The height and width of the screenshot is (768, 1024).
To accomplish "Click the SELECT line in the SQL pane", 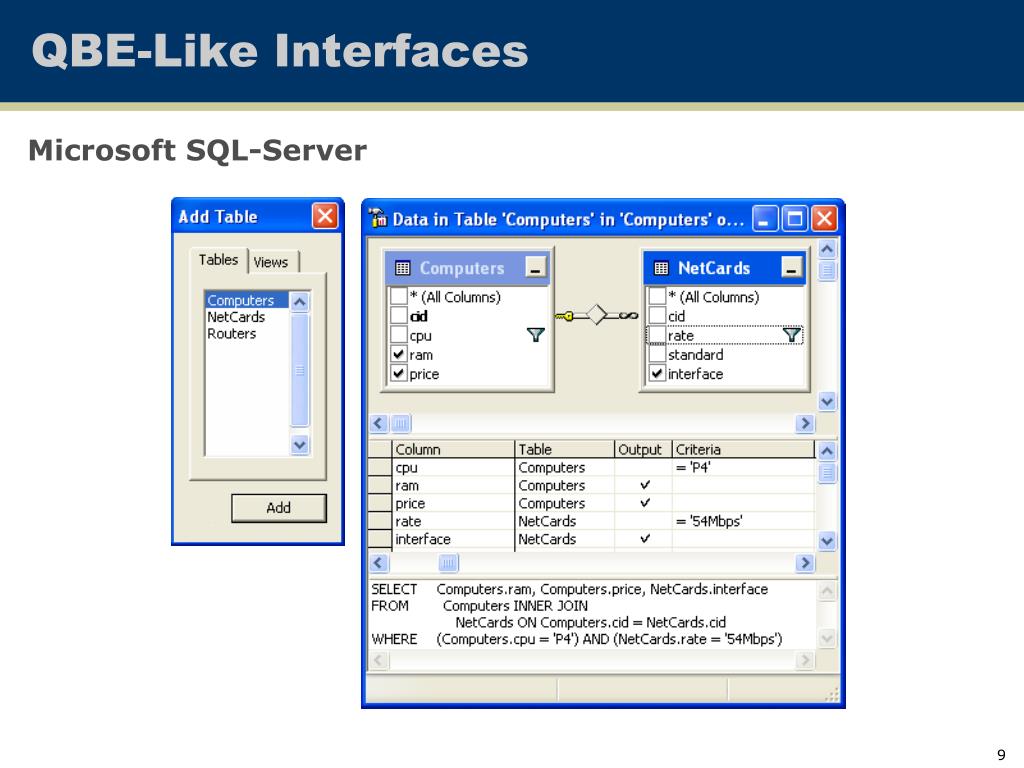I will point(569,589).
